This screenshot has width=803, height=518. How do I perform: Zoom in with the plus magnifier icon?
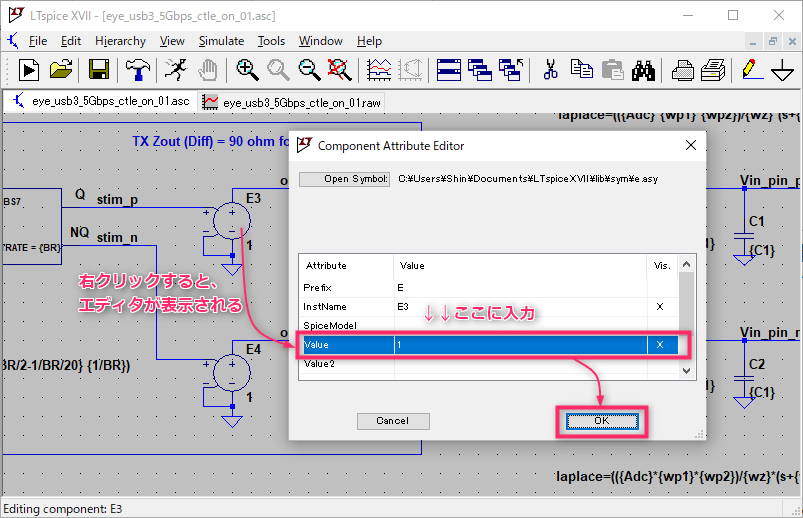pos(247,70)
